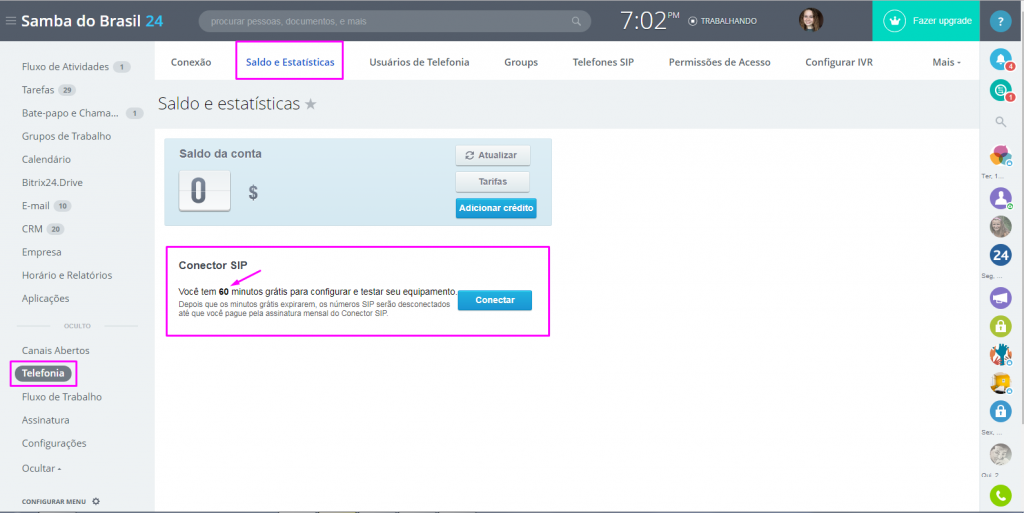Click the Configurar Menu gear icon
1024x513 pixels.
point(96,501)
